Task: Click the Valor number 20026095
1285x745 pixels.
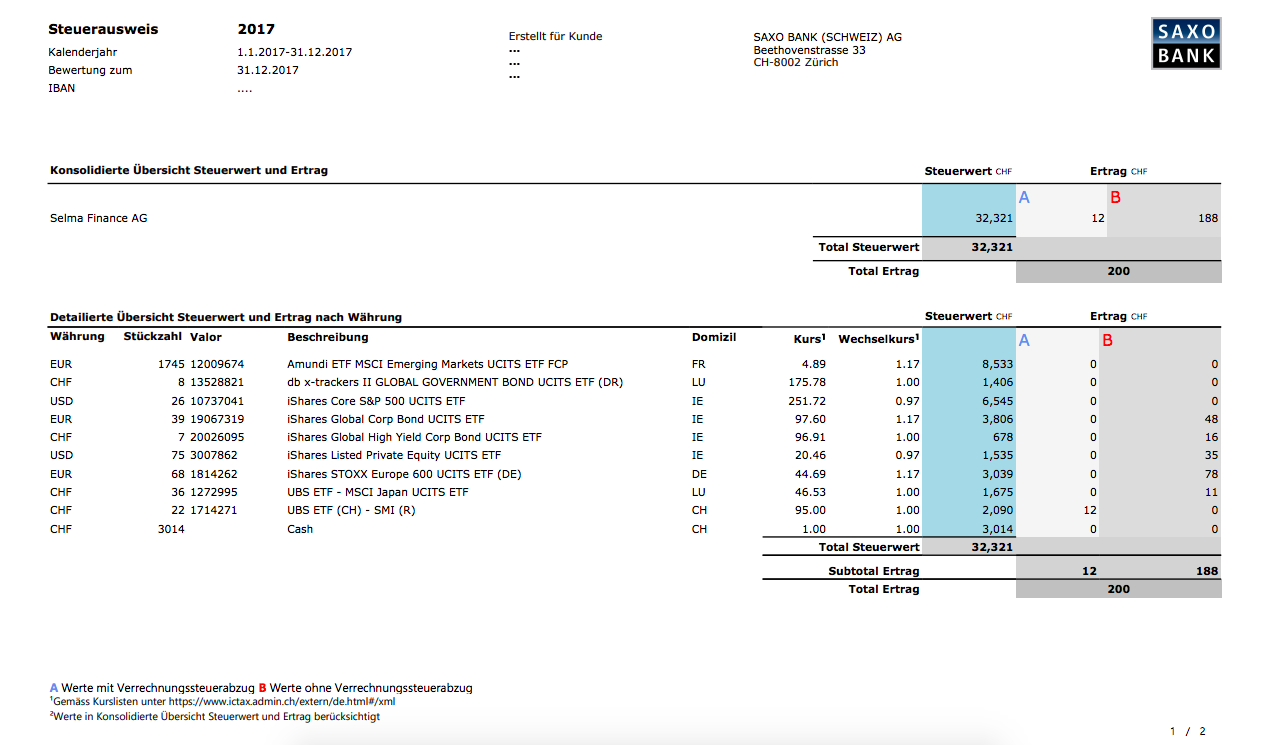Action: click(x=217, y=437)
